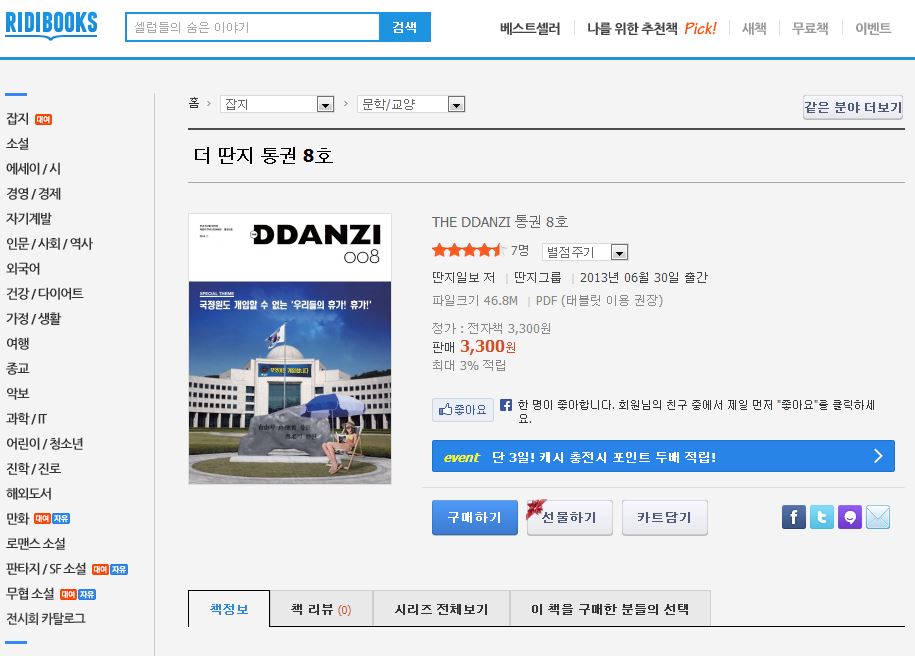Open 에세이/시 category in sidebar
915x656 pixels.
tap(33, 169)
